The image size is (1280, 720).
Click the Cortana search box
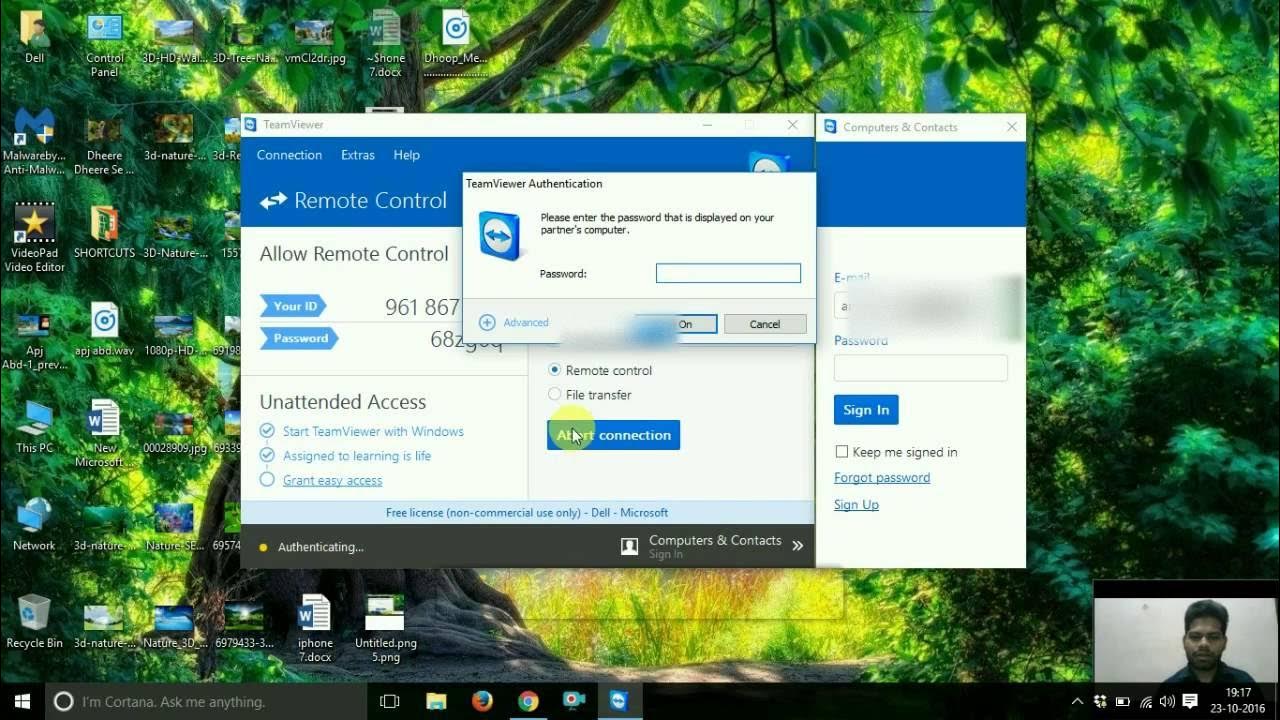click(x=205, y=702)
